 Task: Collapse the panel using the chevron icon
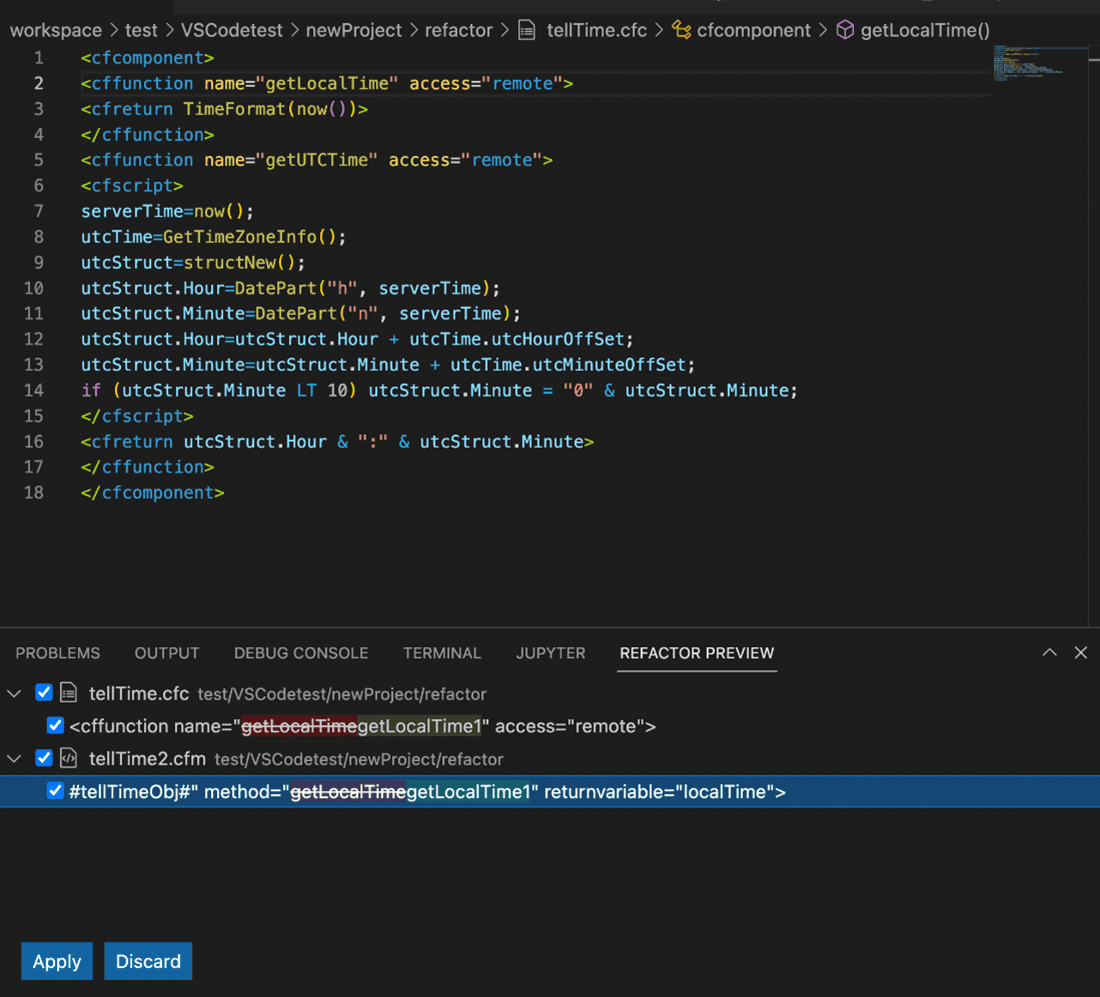click(x=1049, y=652)
